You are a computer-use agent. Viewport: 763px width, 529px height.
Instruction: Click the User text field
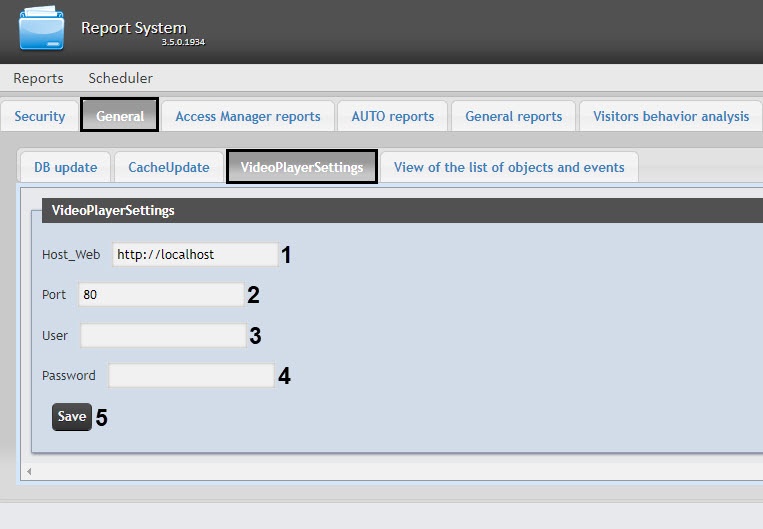tap(163, 336)
